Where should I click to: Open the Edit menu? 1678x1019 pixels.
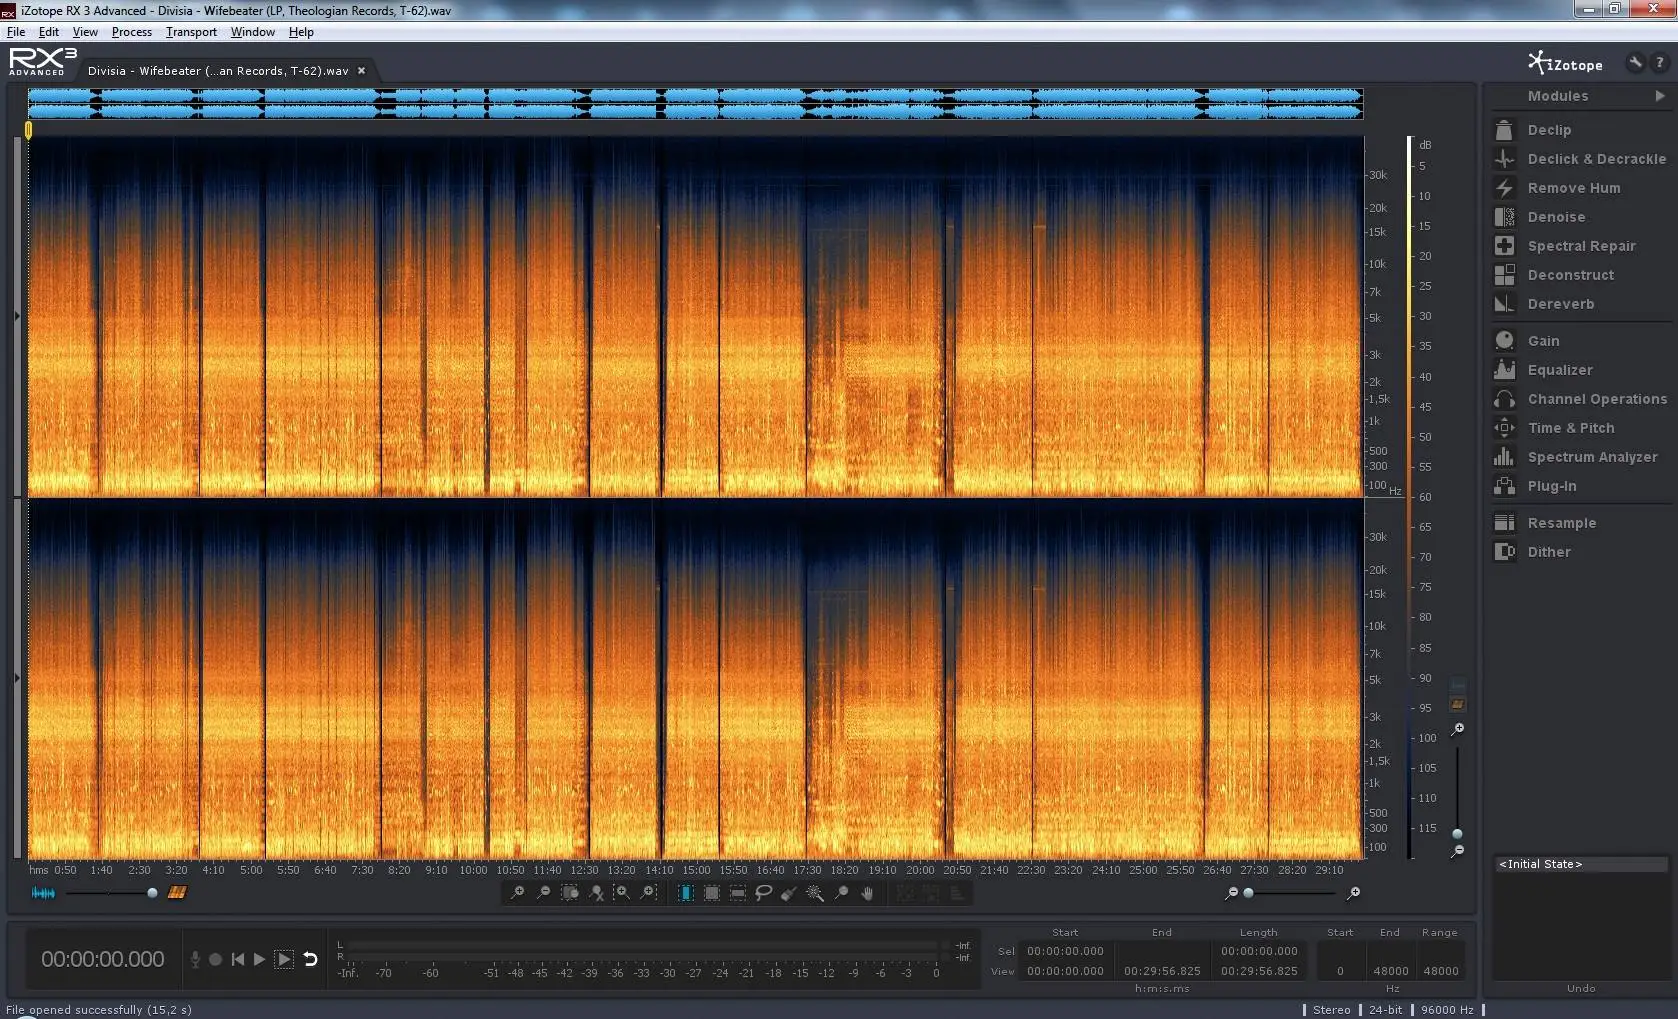pyautogui.click(x=48, y=32)
